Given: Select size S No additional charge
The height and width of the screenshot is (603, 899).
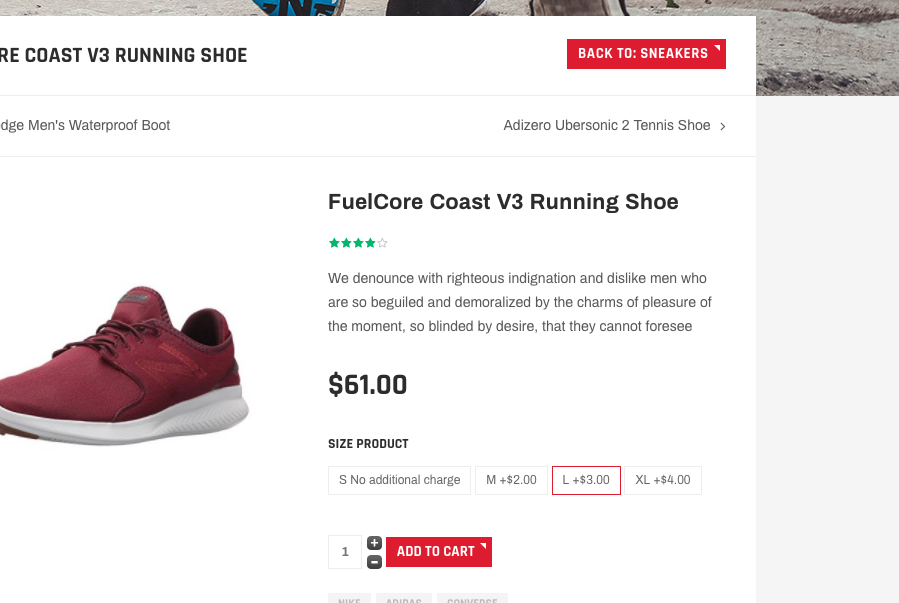Looking at the screenshot, I should pos(399,480).
